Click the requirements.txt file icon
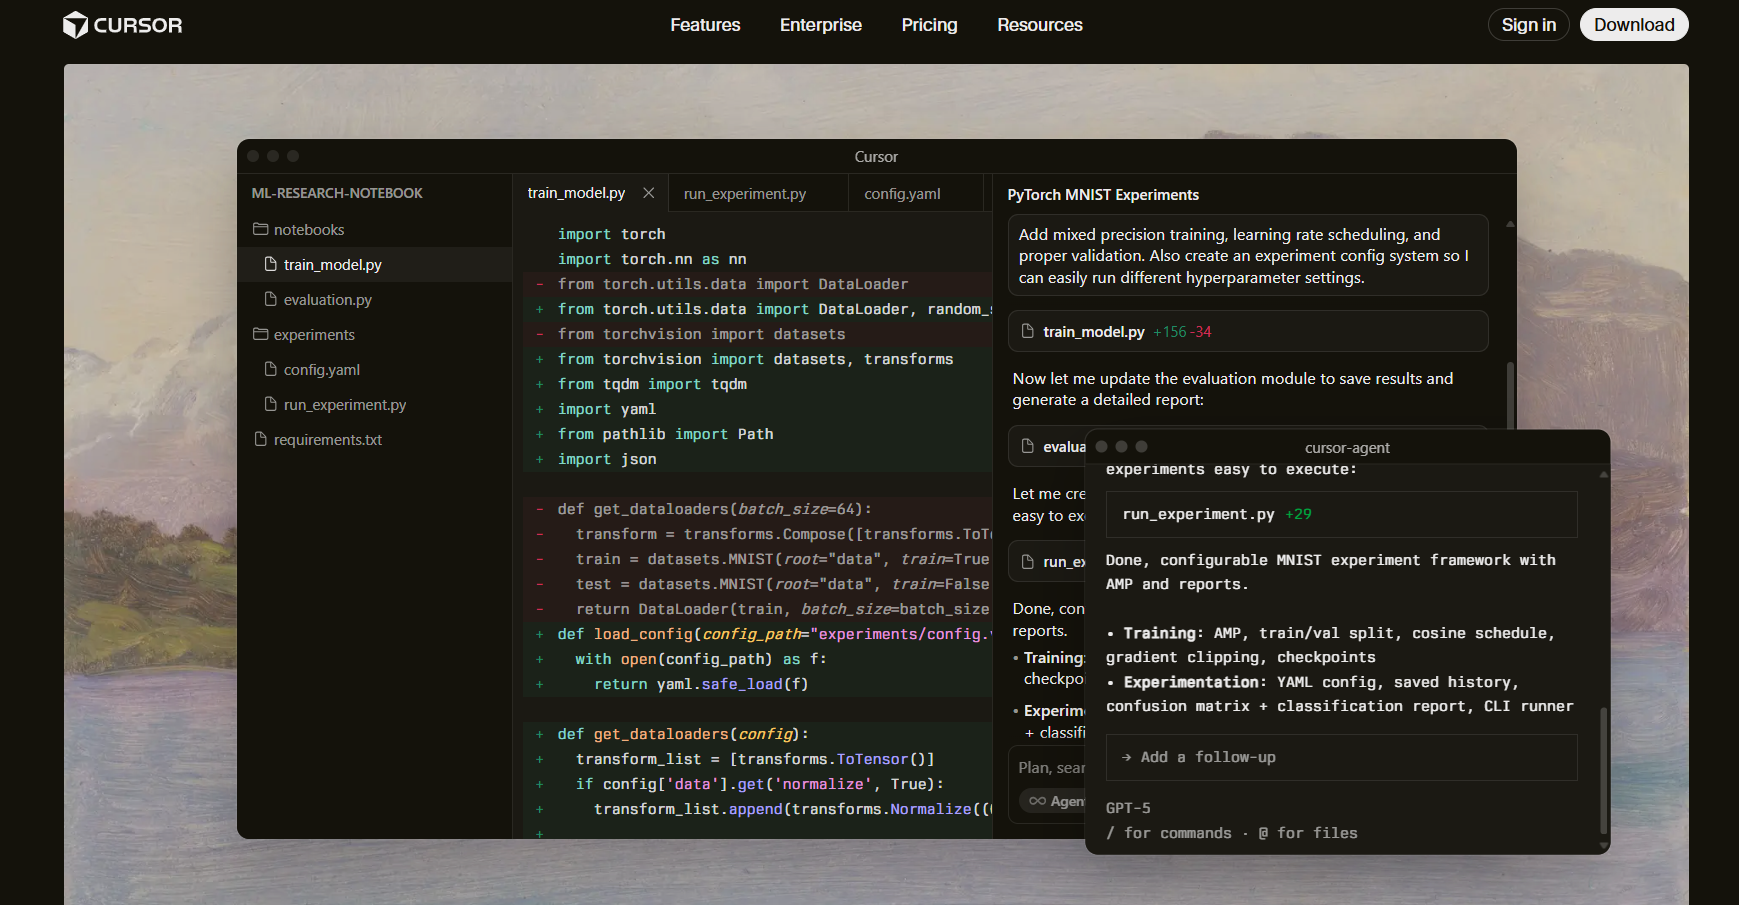 261,440
